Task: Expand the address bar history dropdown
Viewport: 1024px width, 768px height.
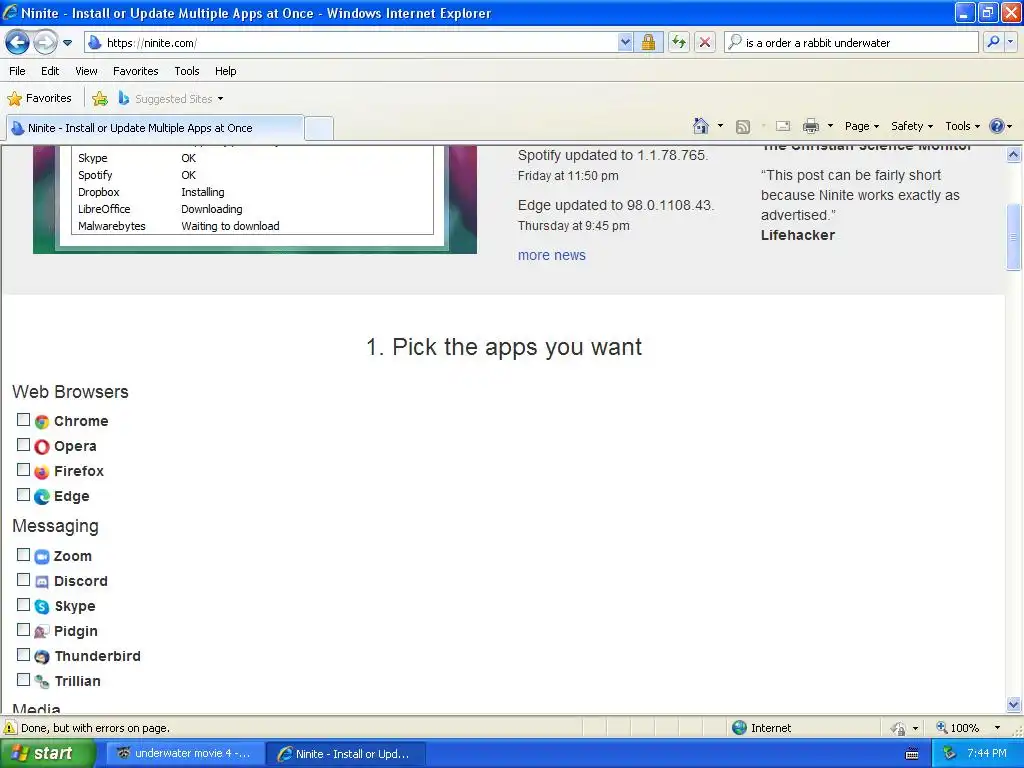Action: click(x=625, y=43)
